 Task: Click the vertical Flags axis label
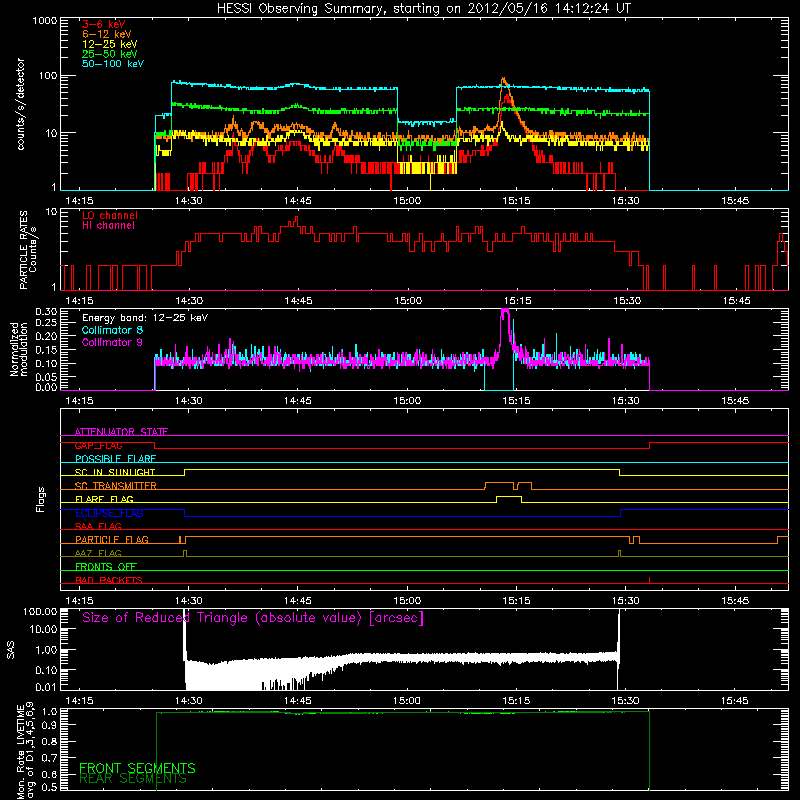point(41,499)
